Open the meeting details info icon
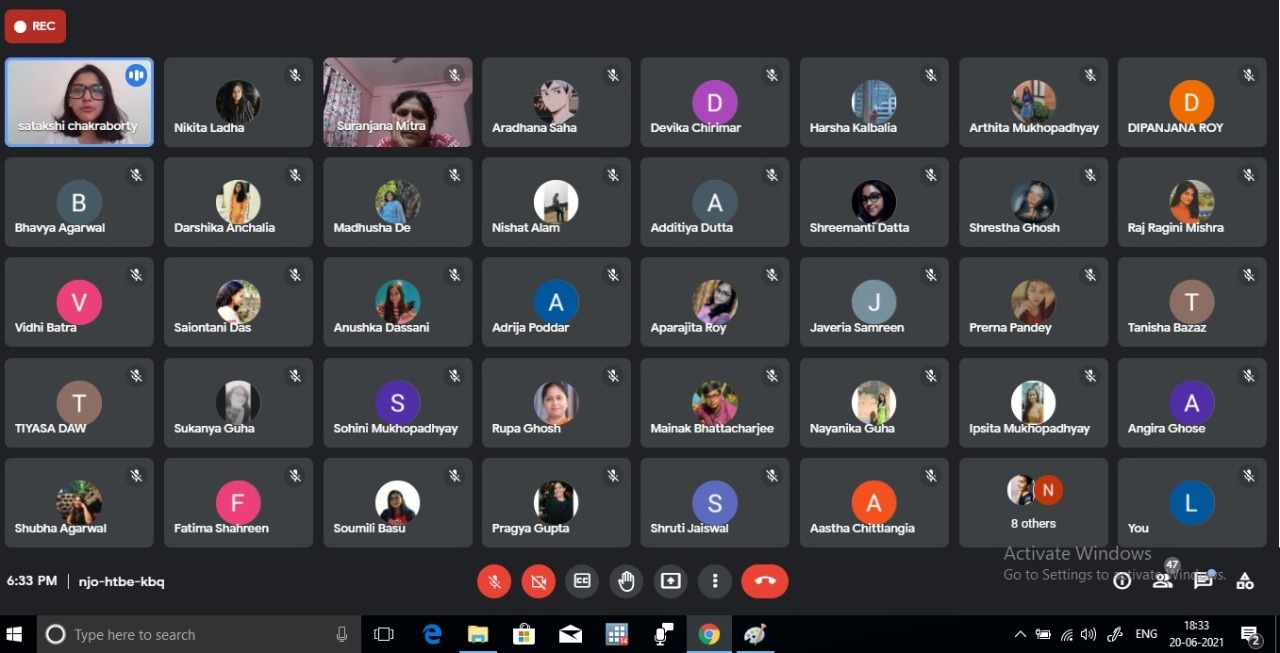Viewport: 1280px width, 653px height. (1122, 581)
